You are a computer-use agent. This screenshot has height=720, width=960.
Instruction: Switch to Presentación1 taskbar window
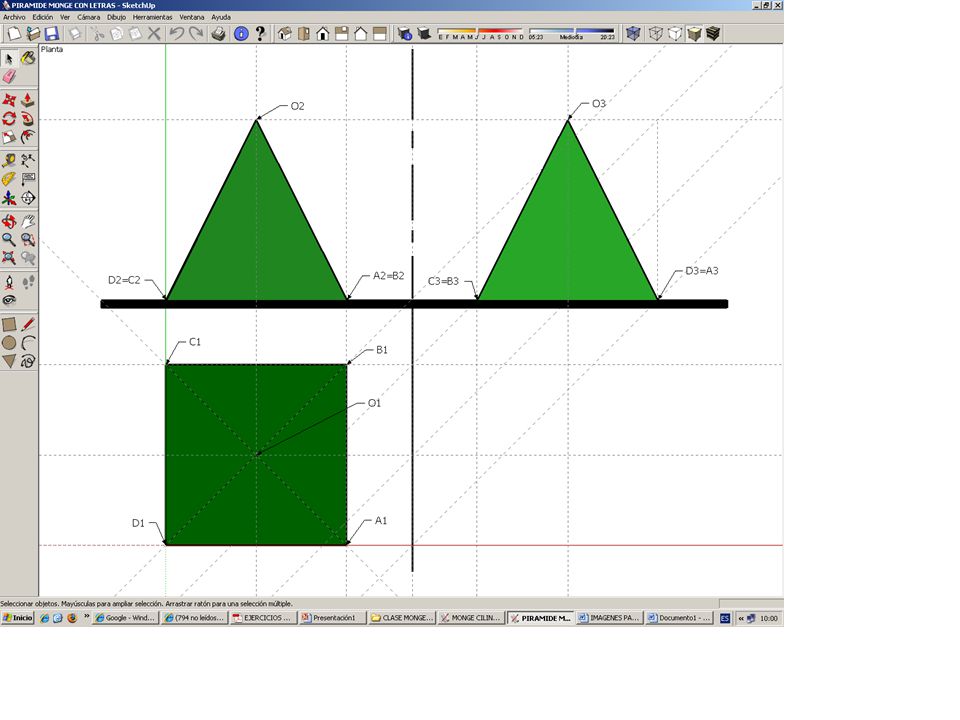coord(332,618)
